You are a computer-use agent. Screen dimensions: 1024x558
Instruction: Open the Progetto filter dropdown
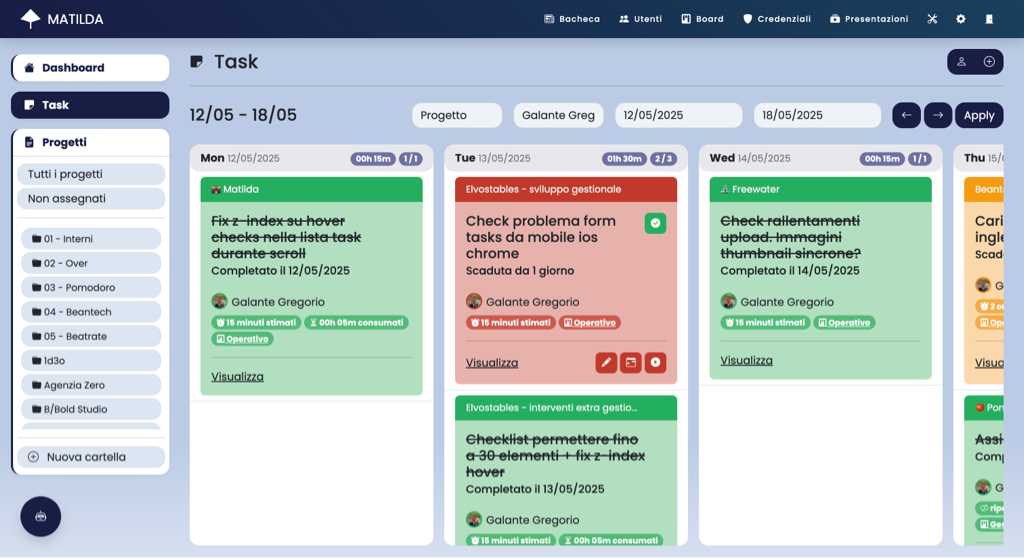point(457,115)
